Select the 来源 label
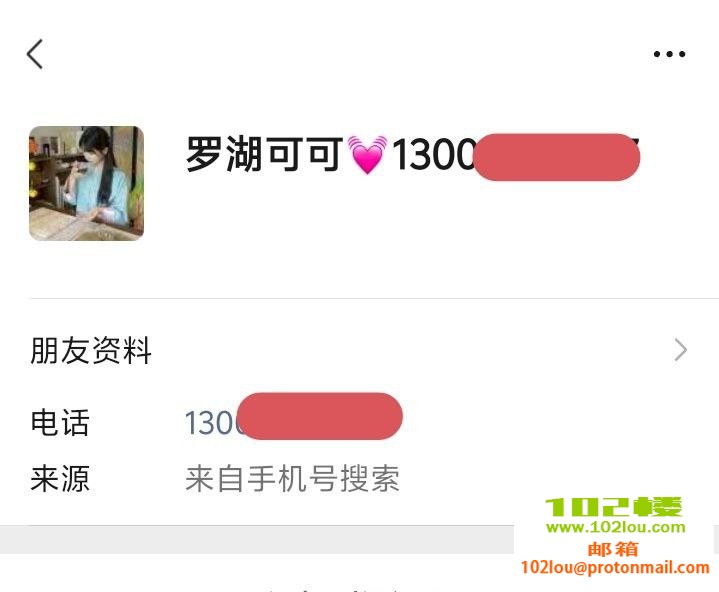The image size is (719, 592). pyautogui.click(x=60, y=478)
